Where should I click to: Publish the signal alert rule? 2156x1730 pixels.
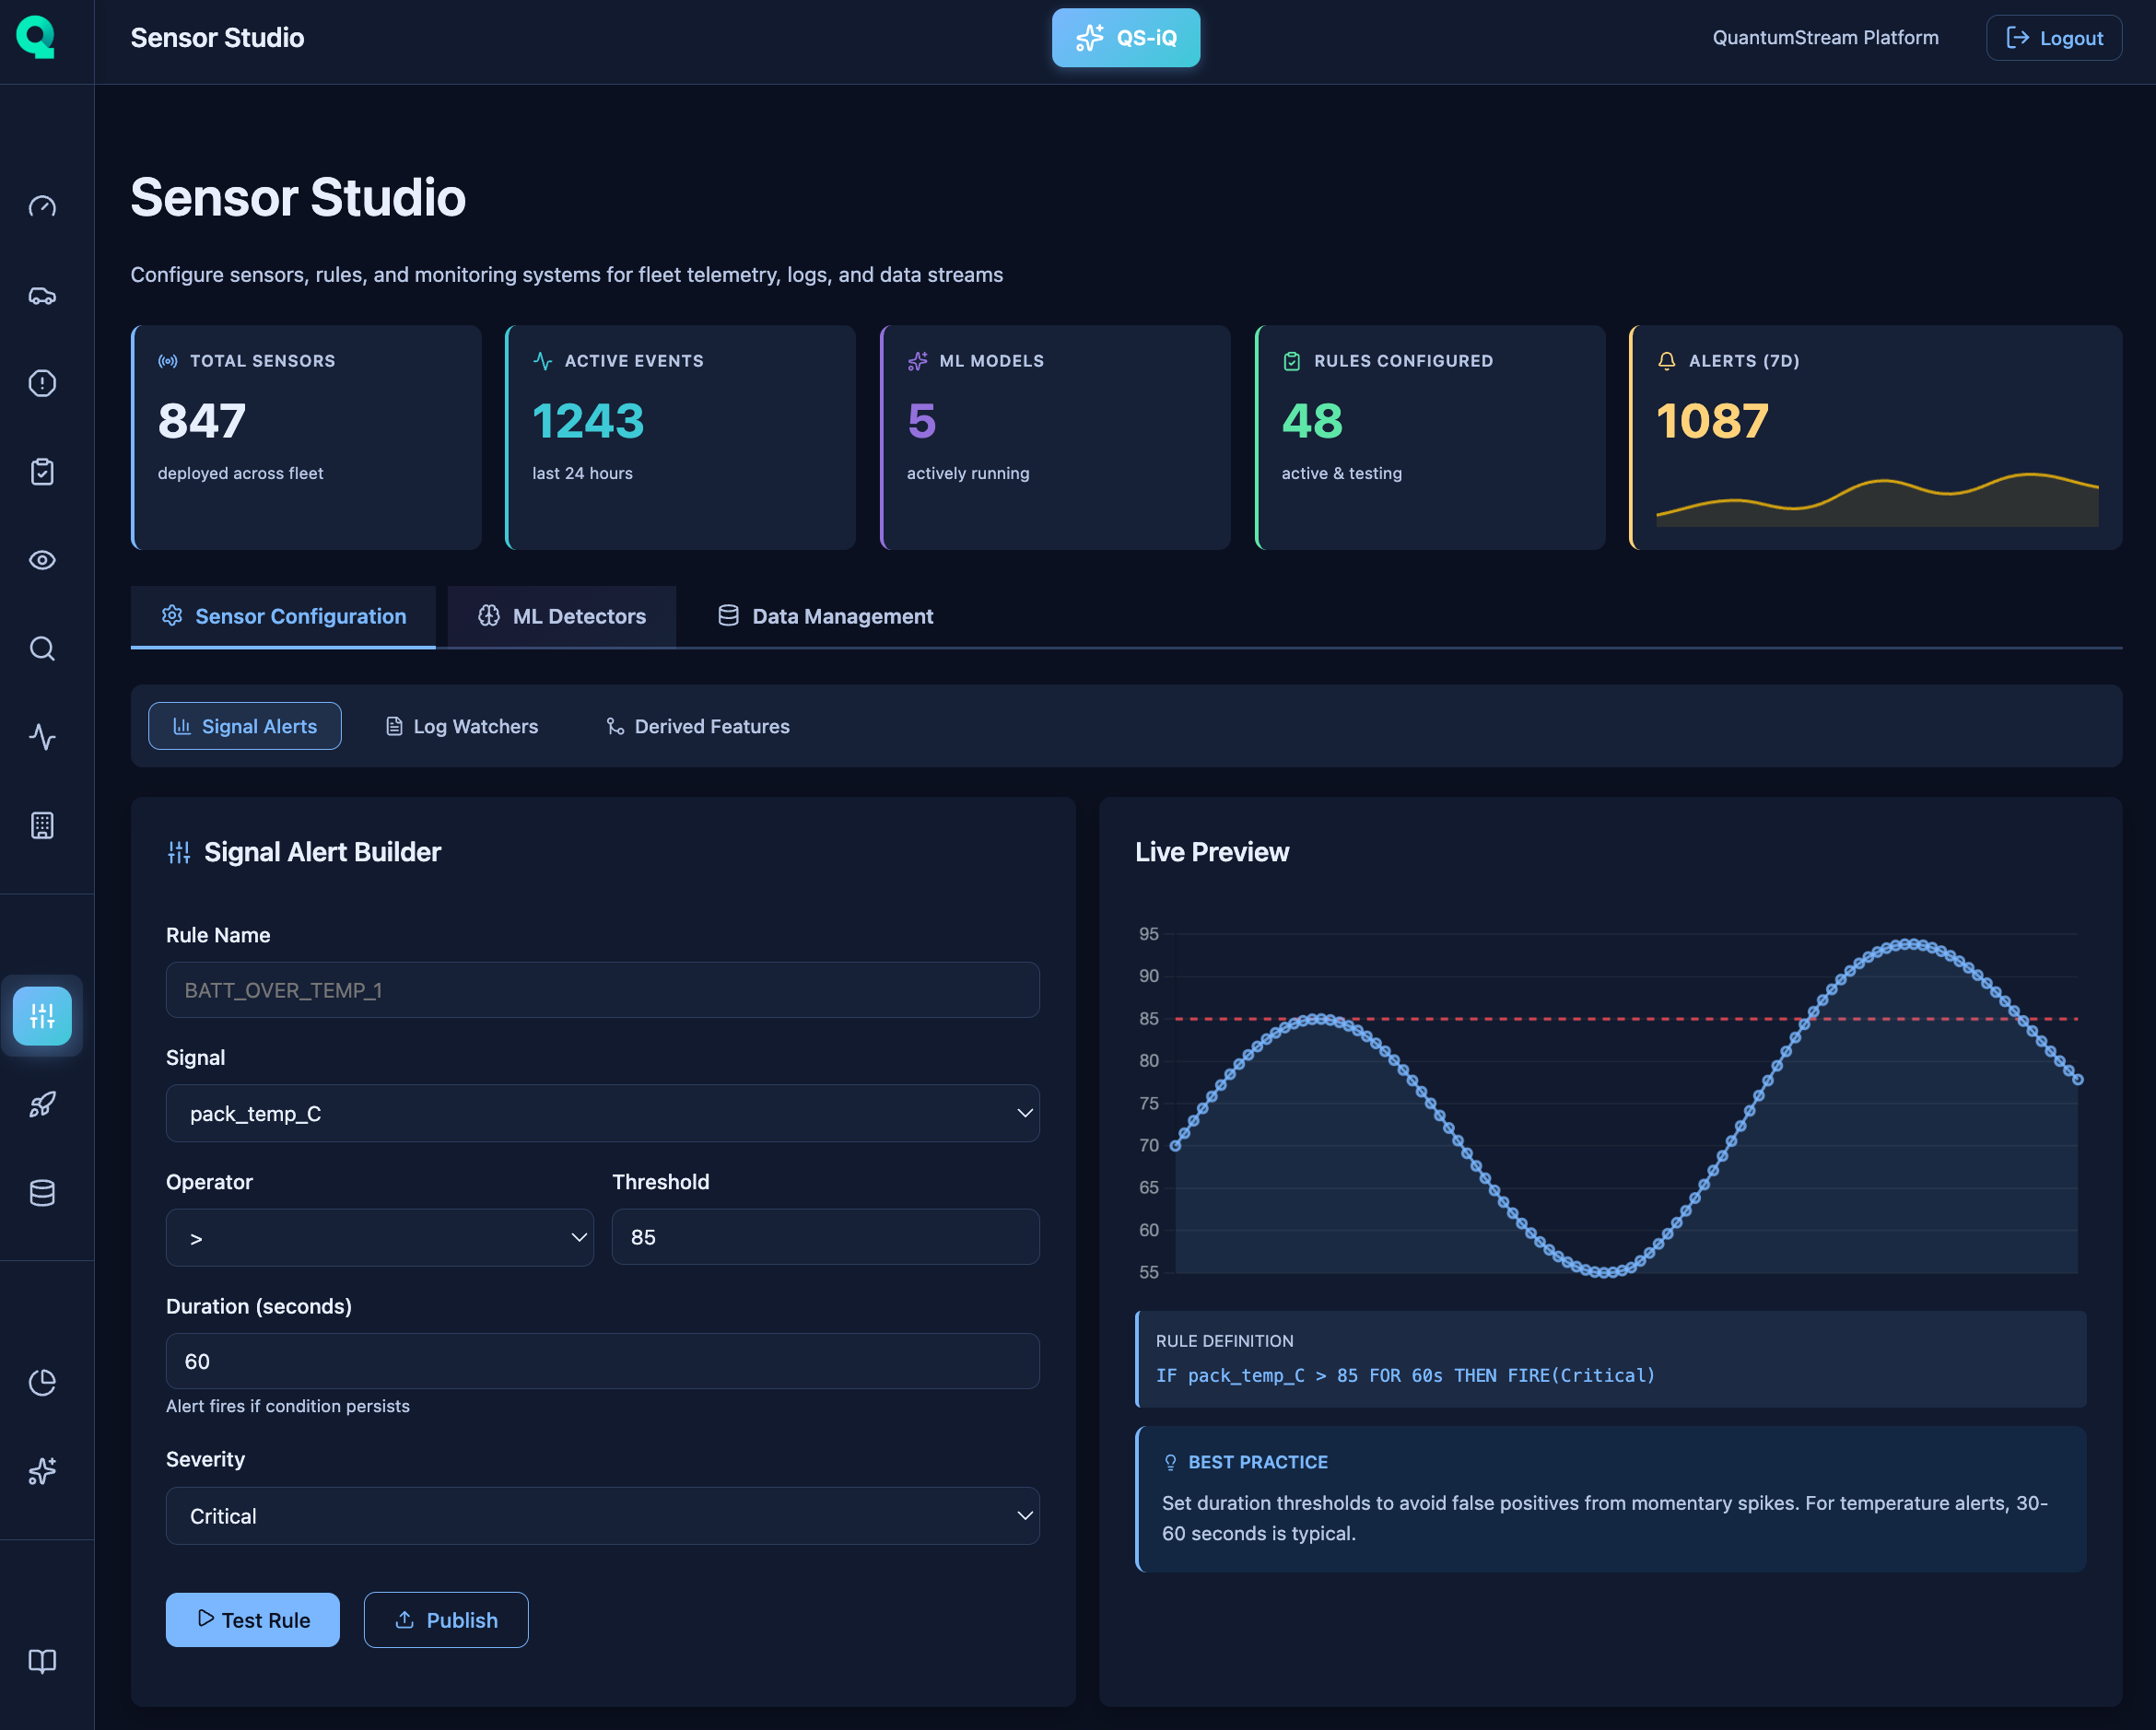point(445,1619)
